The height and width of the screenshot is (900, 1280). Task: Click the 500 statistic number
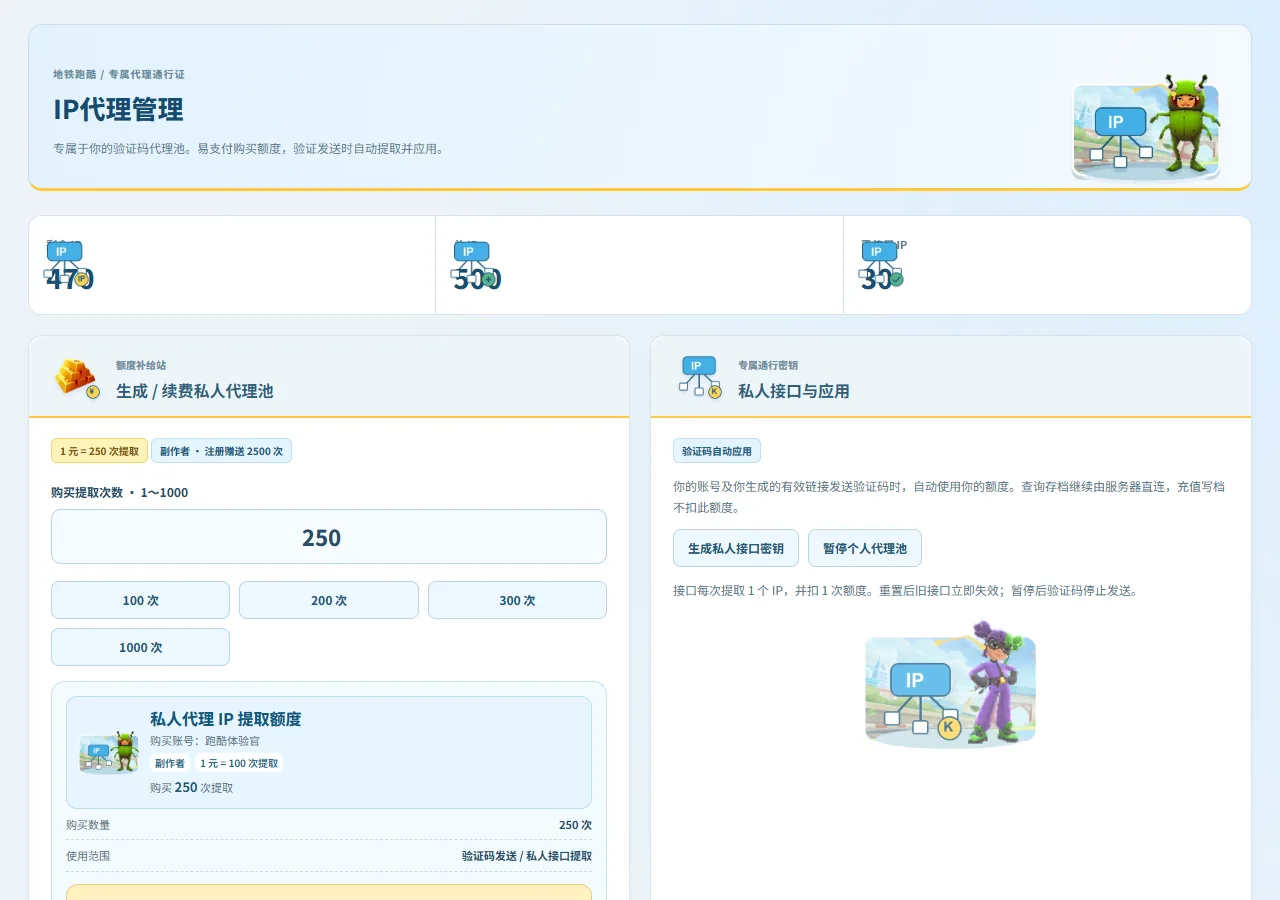(x=477, y=279)
